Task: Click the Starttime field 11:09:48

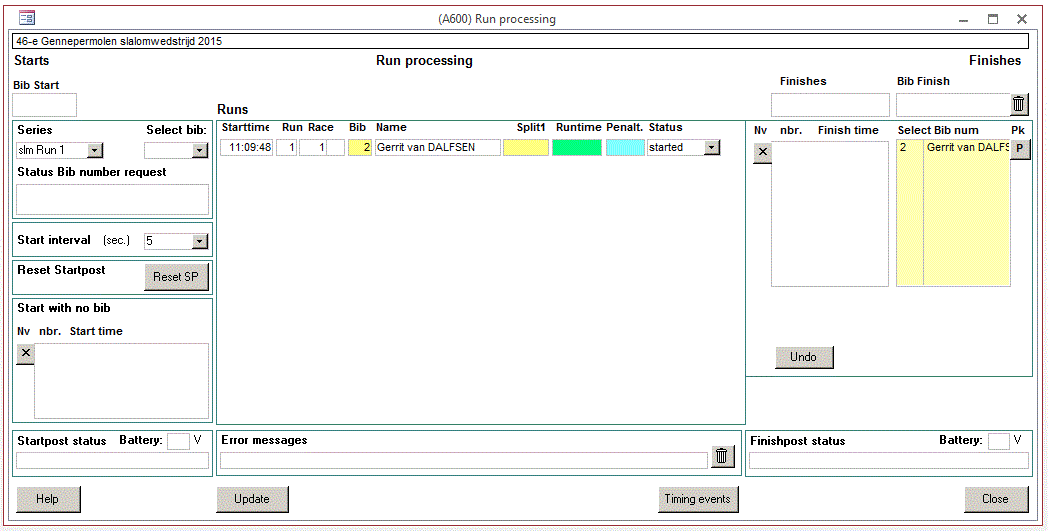Action: [247, 148]
